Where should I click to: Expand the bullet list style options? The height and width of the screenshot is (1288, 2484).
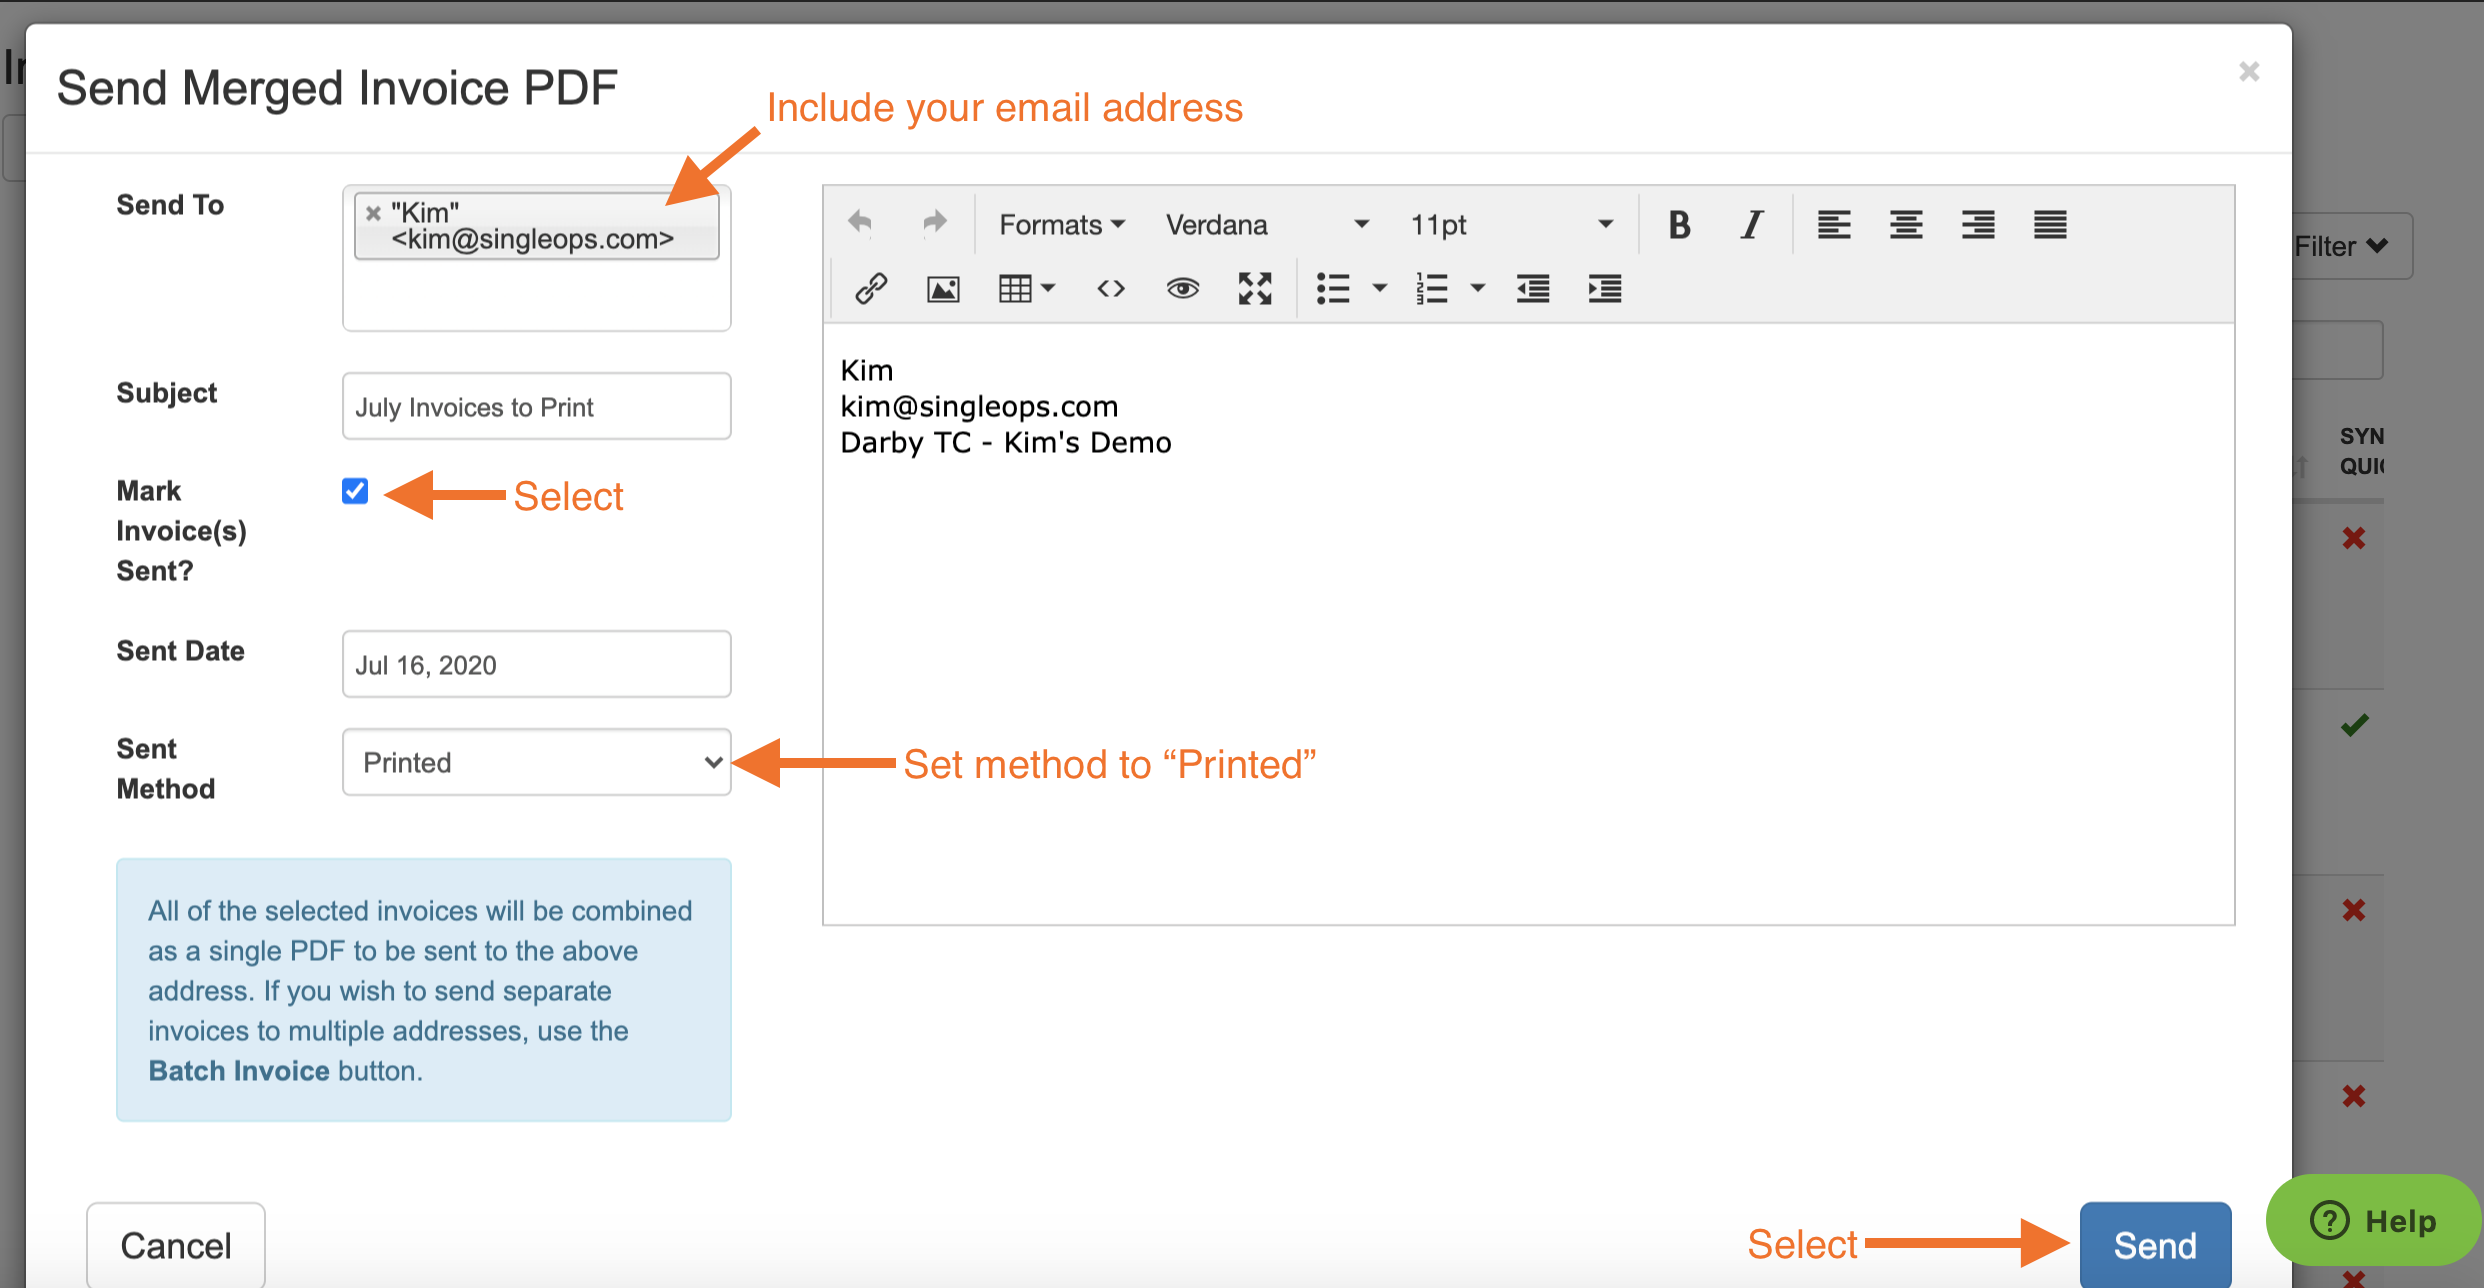click(x=1381, y=288)
